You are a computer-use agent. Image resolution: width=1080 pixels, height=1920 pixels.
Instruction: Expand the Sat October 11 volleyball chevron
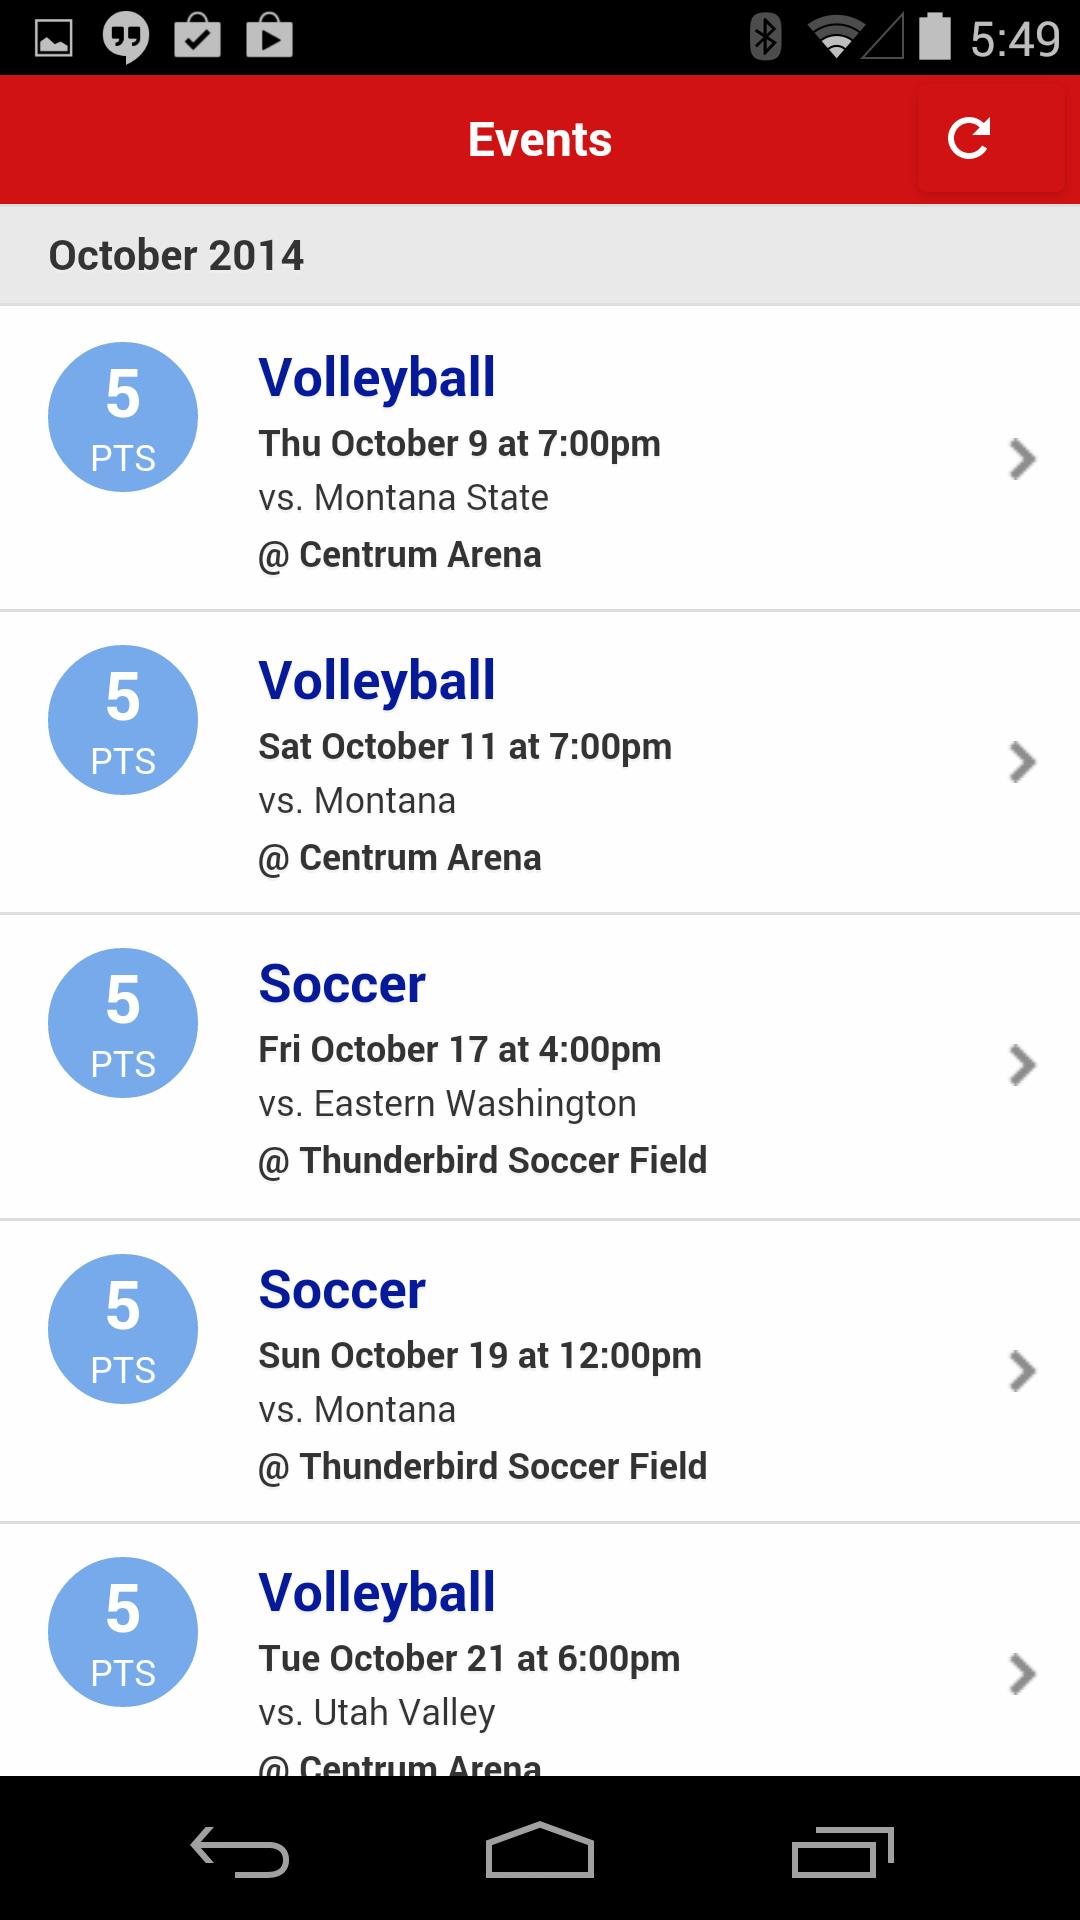pyautogui.click(x=1022, y=762)
